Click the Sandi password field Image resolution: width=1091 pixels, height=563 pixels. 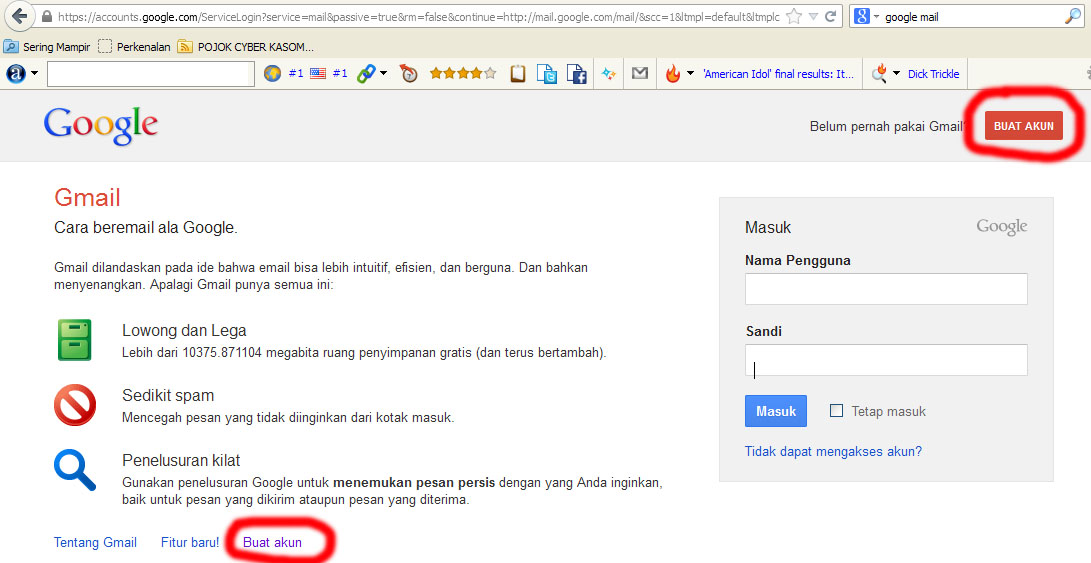[886, 360]
